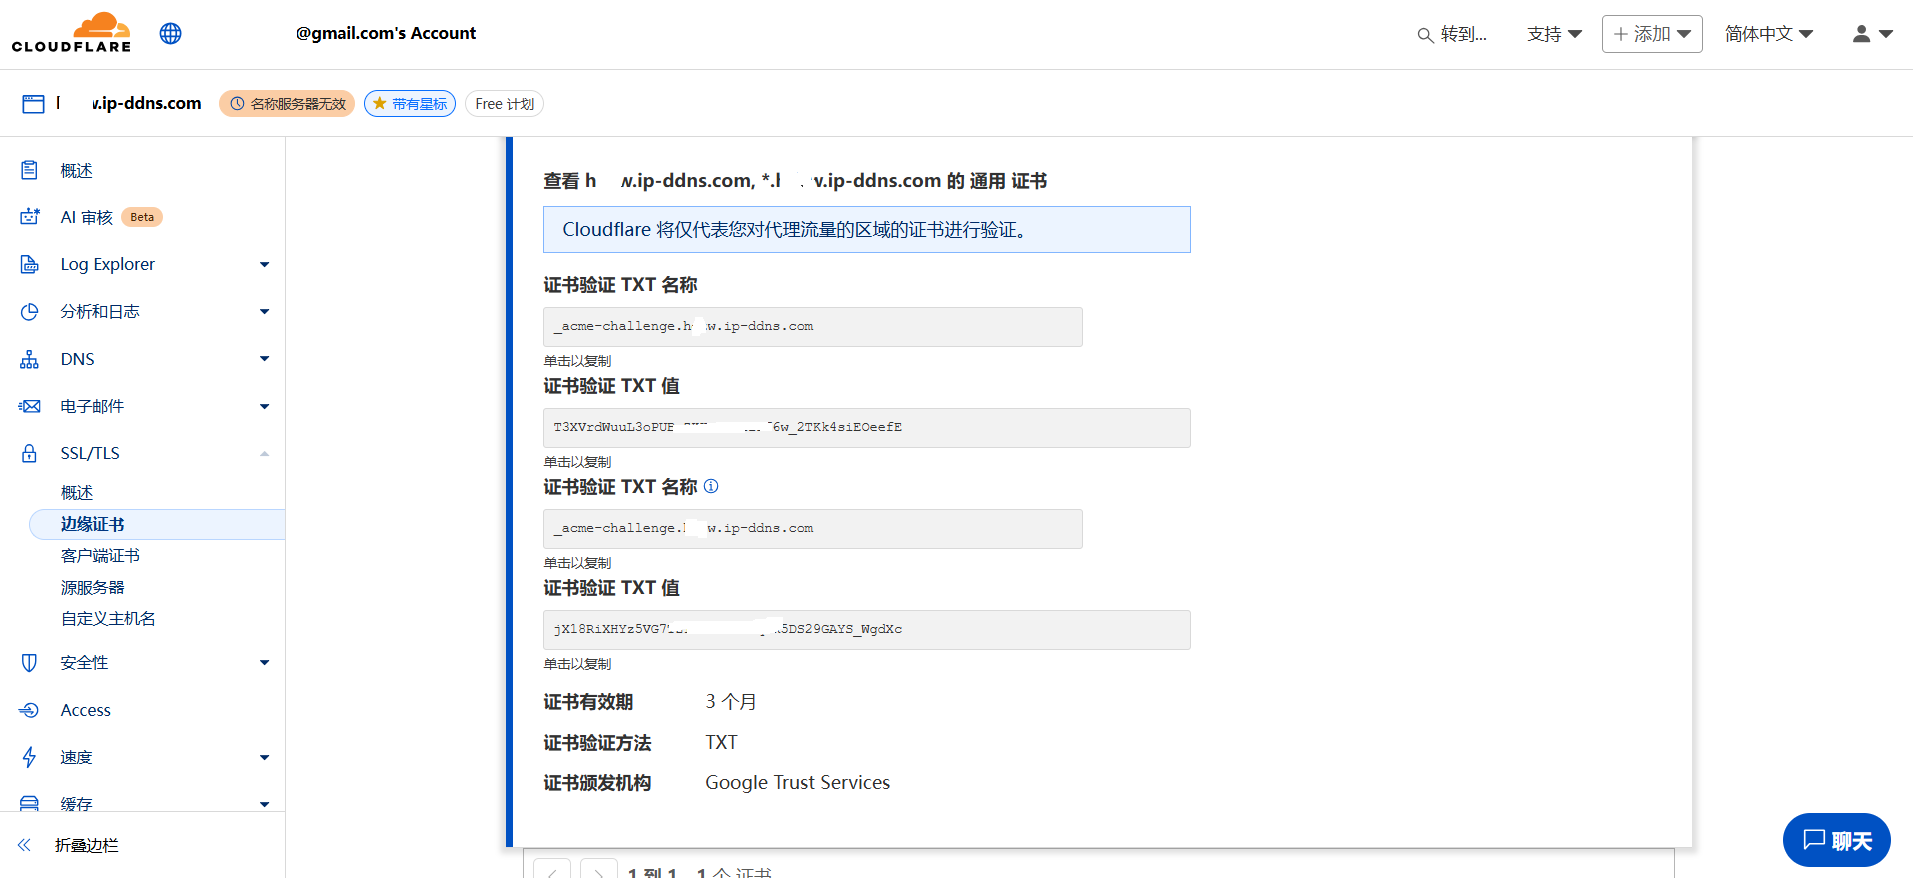Click the search magnifier 转到 icon
This screenshot has width=1920, height=879.
tap(1425, 35)
